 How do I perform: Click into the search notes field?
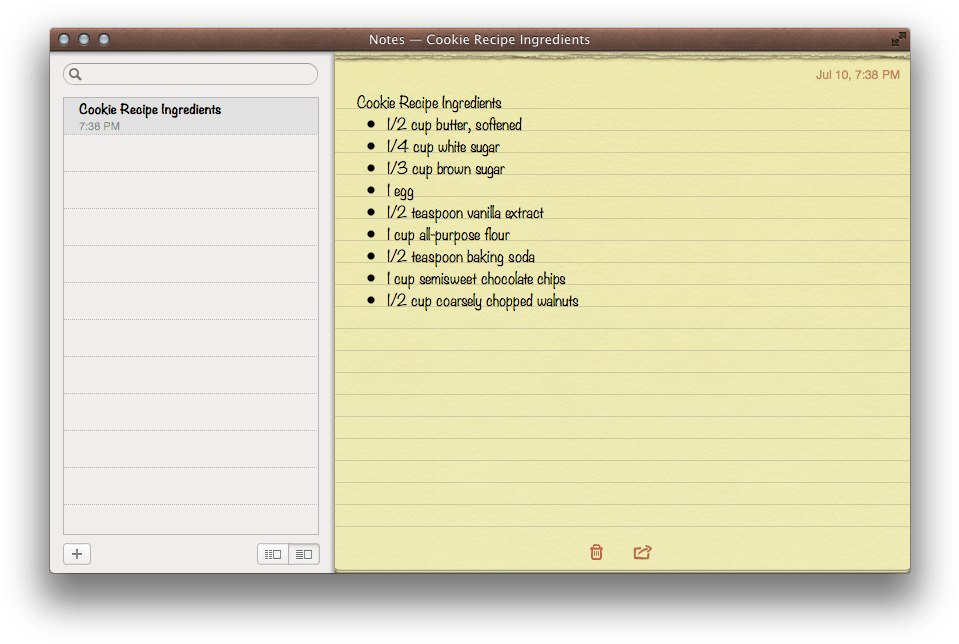pos(190,73)
